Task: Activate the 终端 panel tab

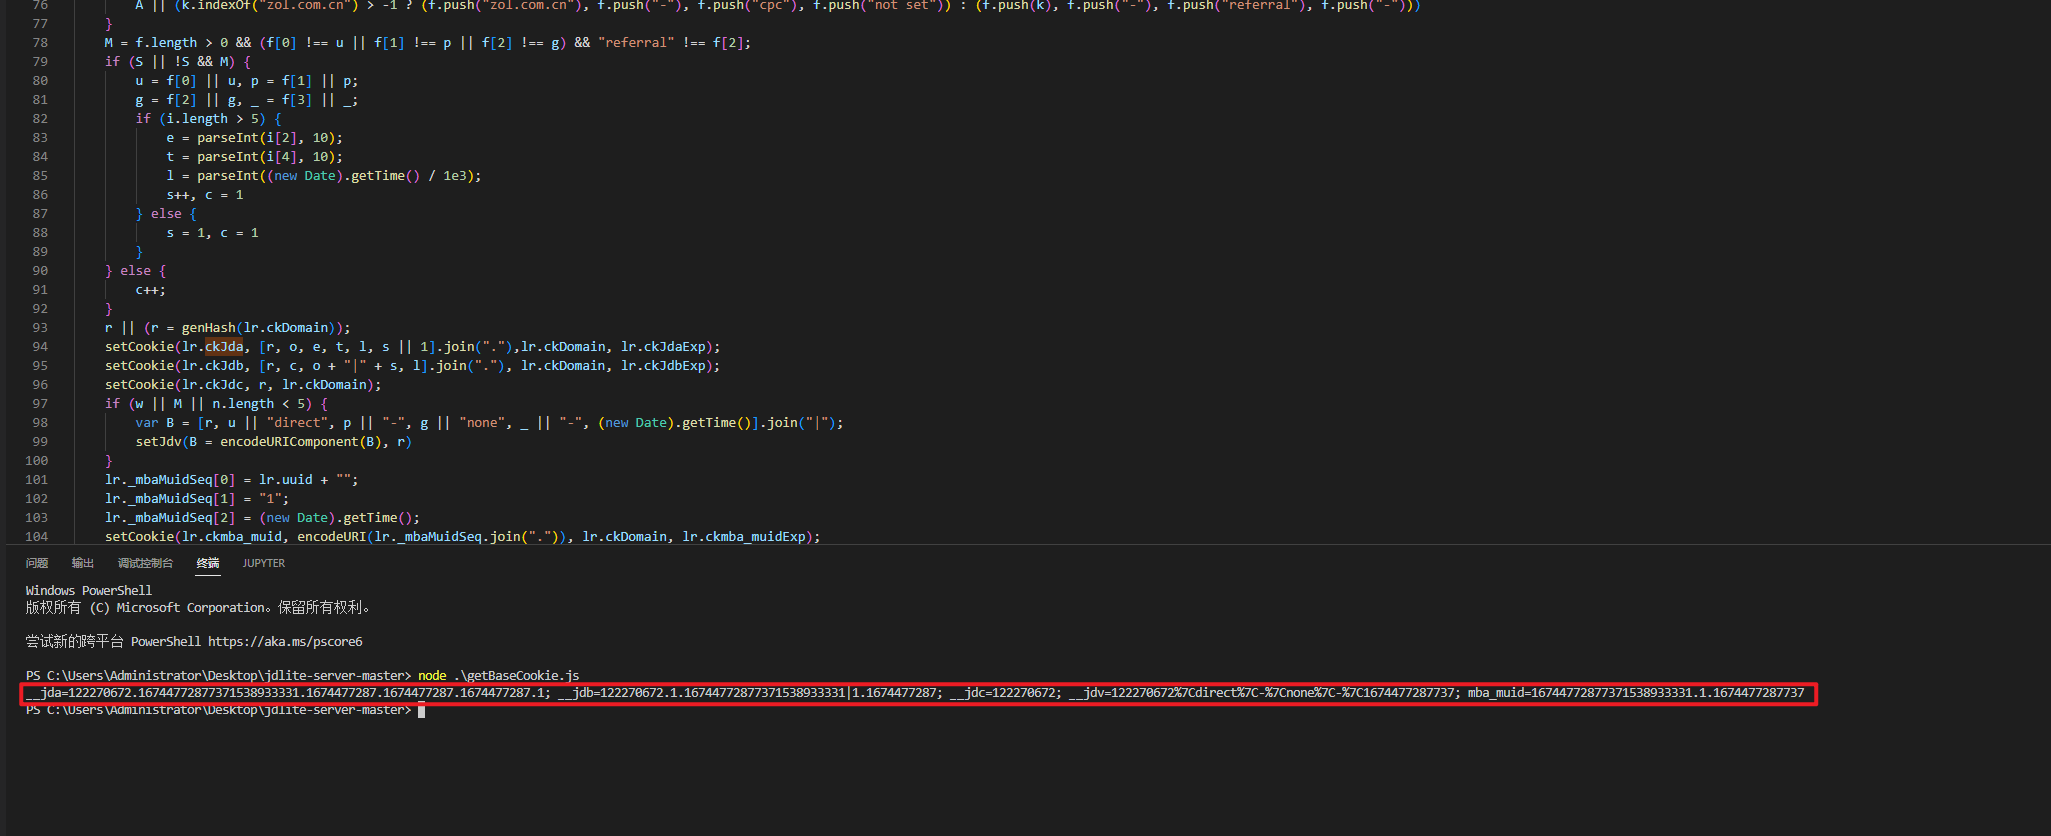Action: 208,563
